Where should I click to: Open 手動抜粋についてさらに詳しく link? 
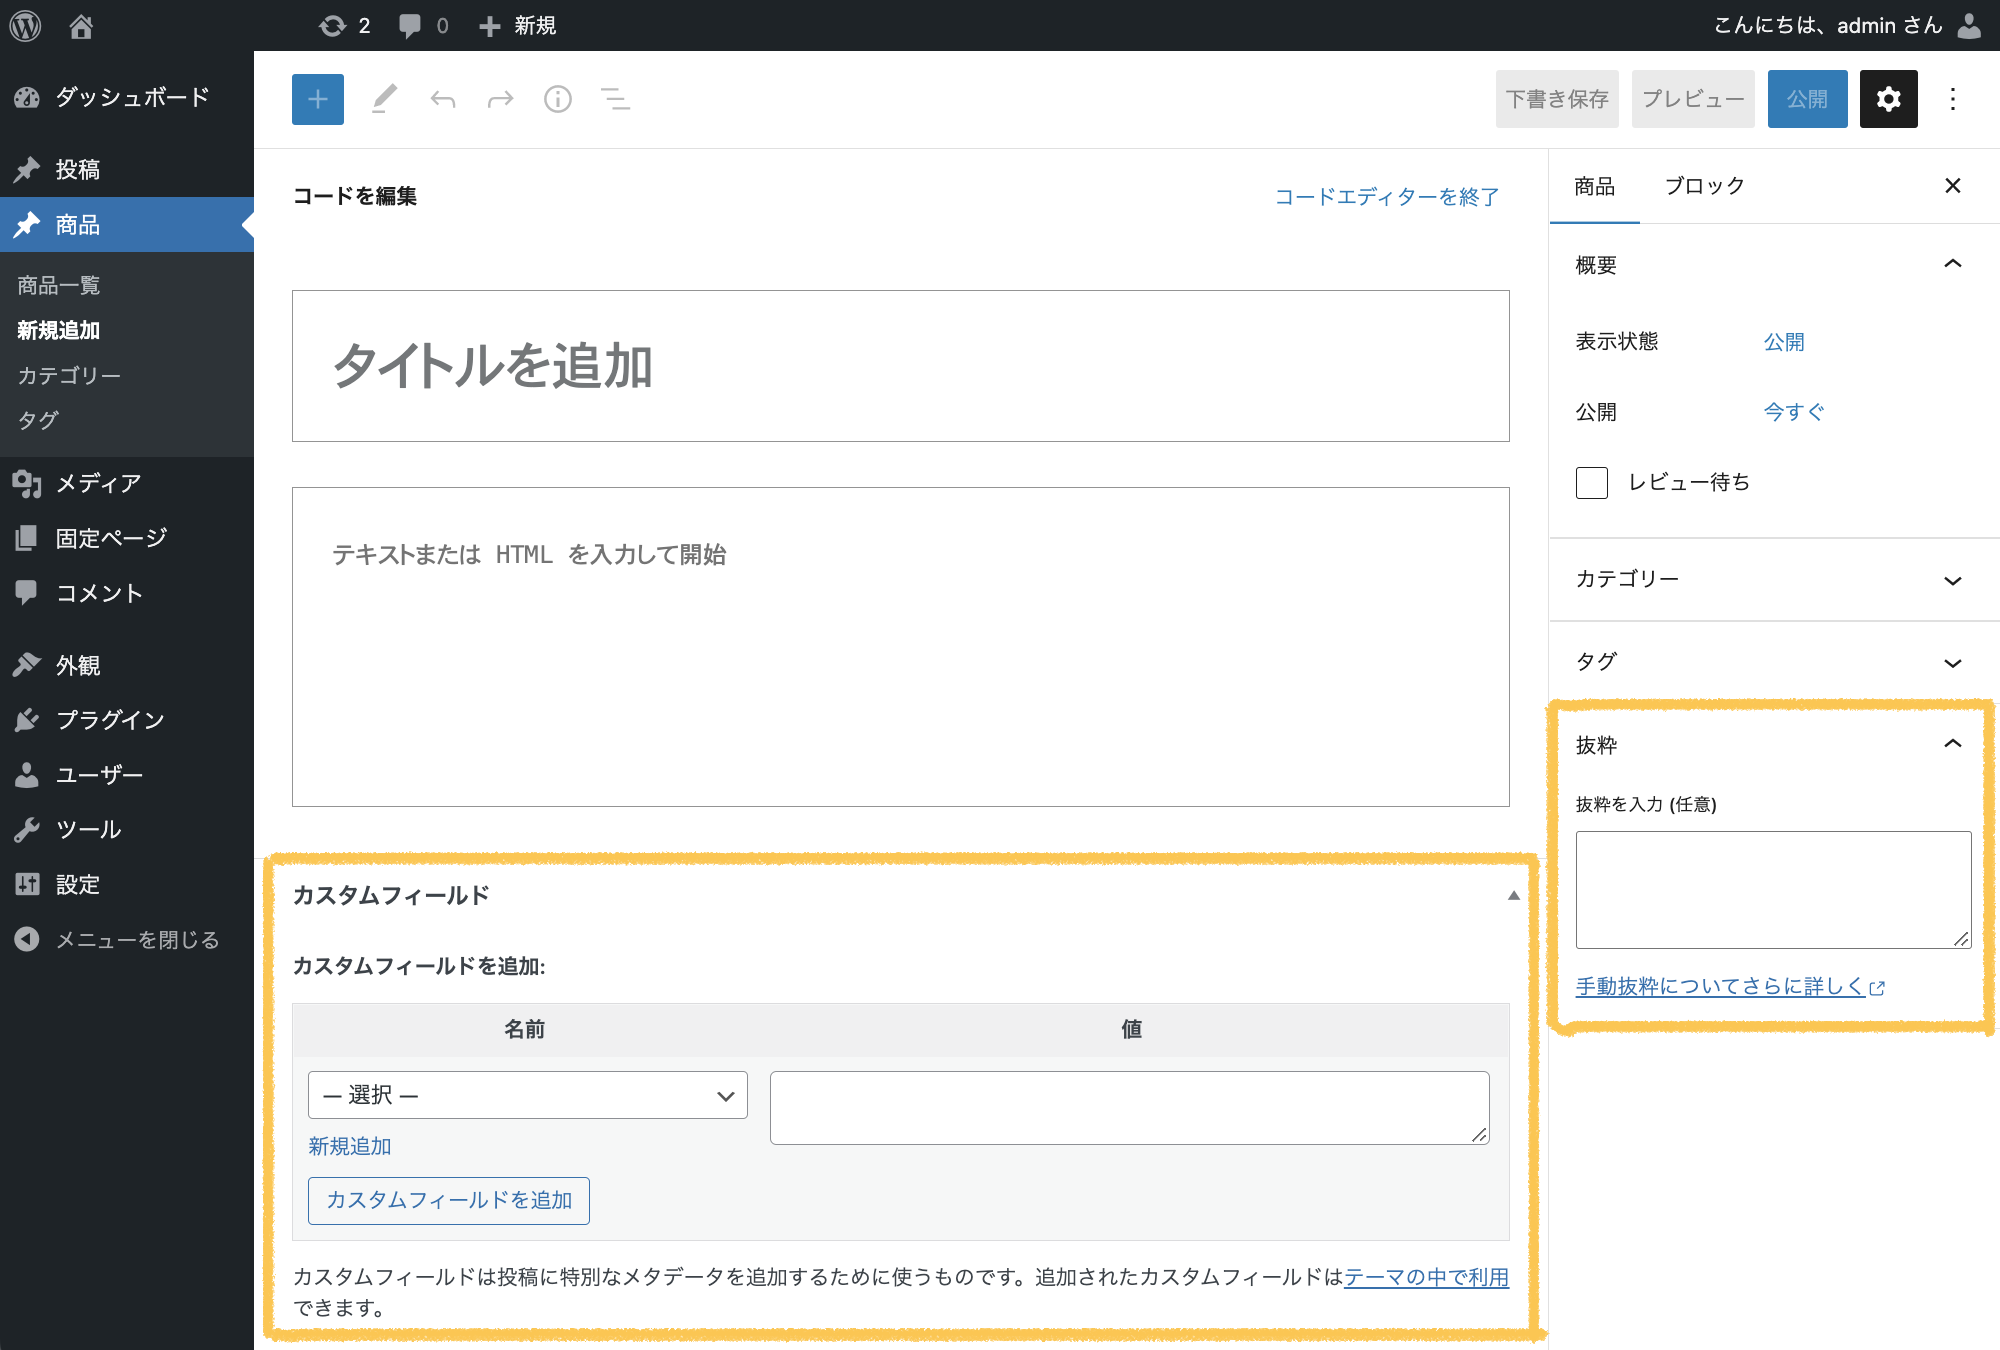coord(1730,987)
